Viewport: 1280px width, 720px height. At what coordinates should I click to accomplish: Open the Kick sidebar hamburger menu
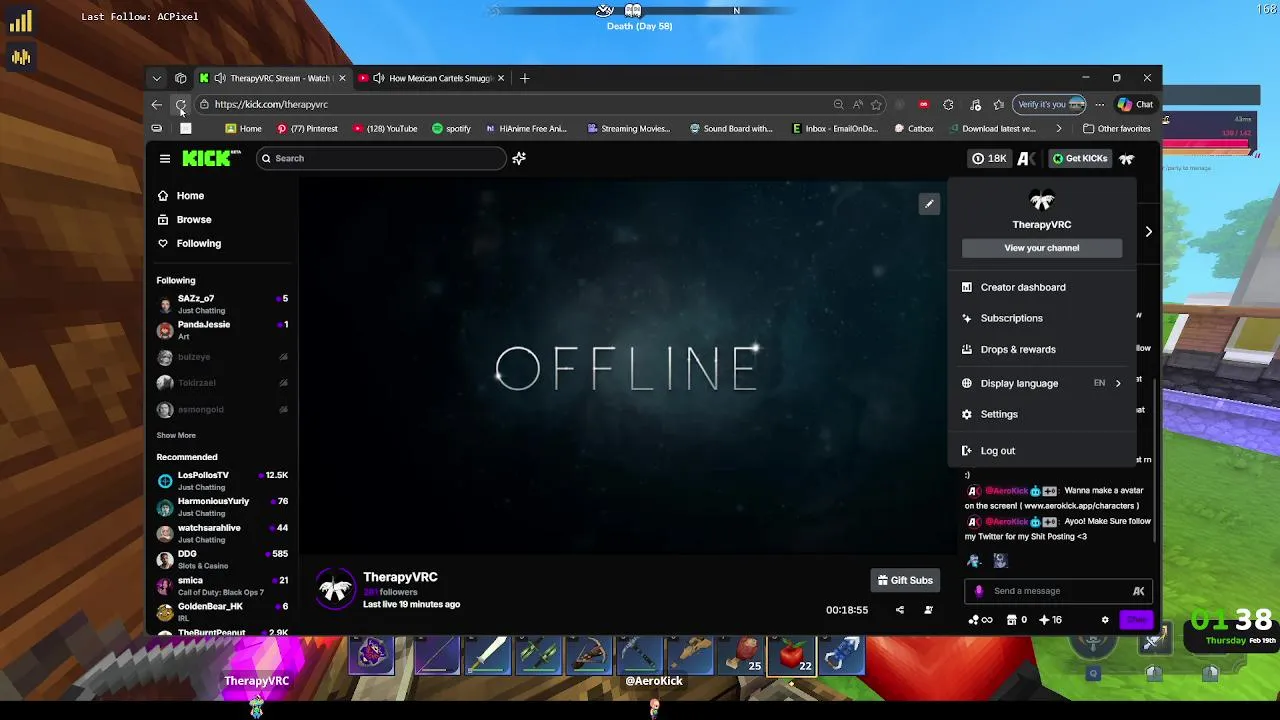coord(165,158)
